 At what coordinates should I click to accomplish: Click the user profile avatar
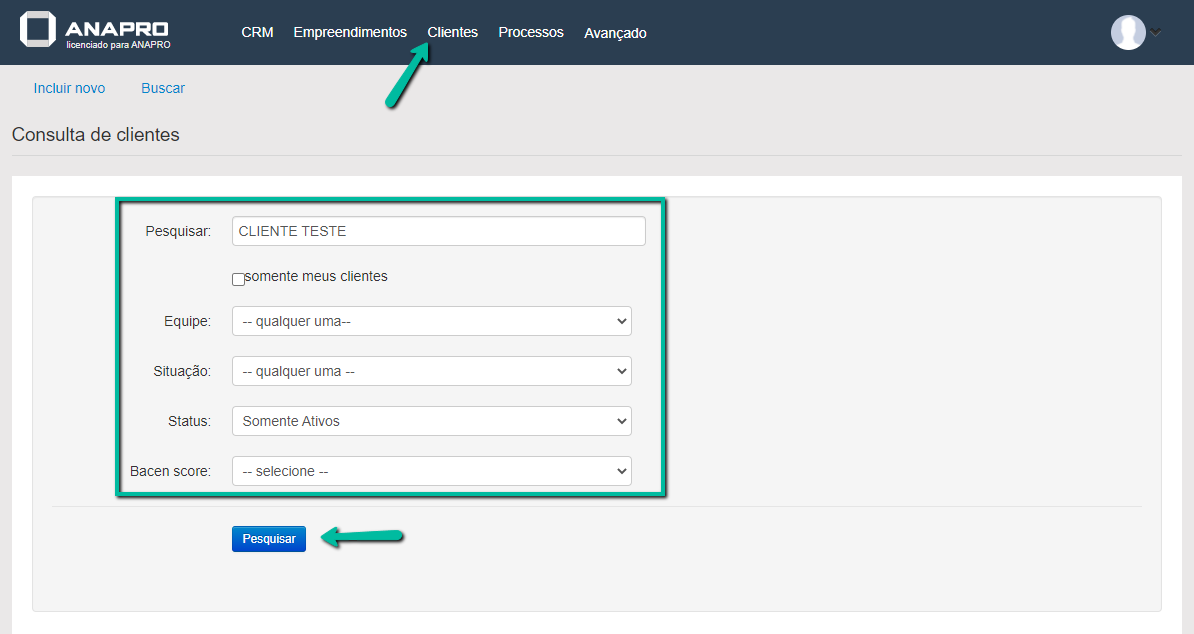[x=1128, y=32]
